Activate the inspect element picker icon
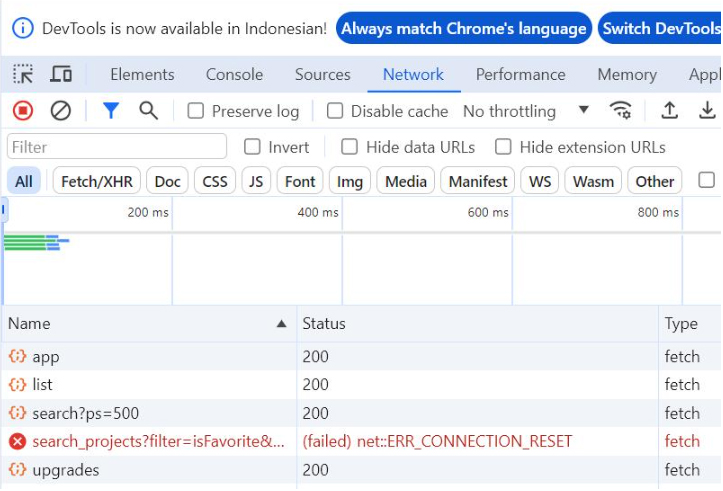The width and height of the screenshot is (723, 491). tap(23, 74)
